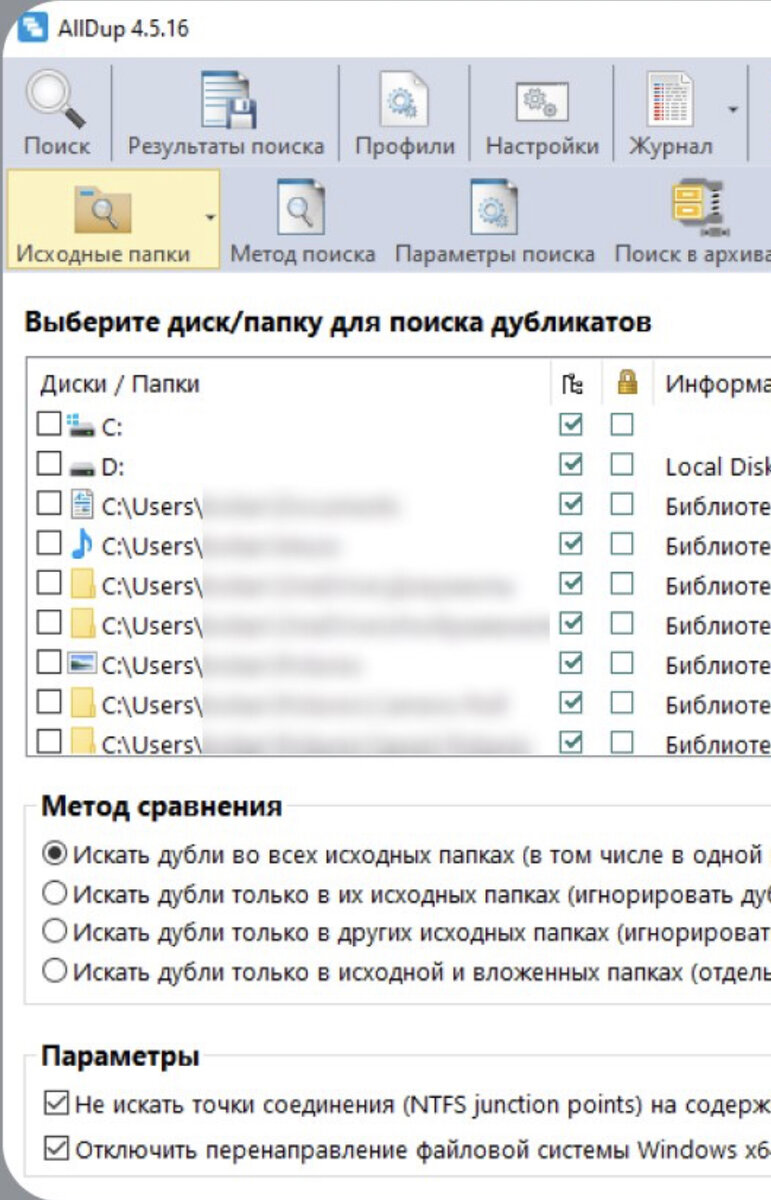Toggle subfolder scan checkbox for D: drive
The width and height of the screenshot is (771, 1200).
[x=571, y=465]
